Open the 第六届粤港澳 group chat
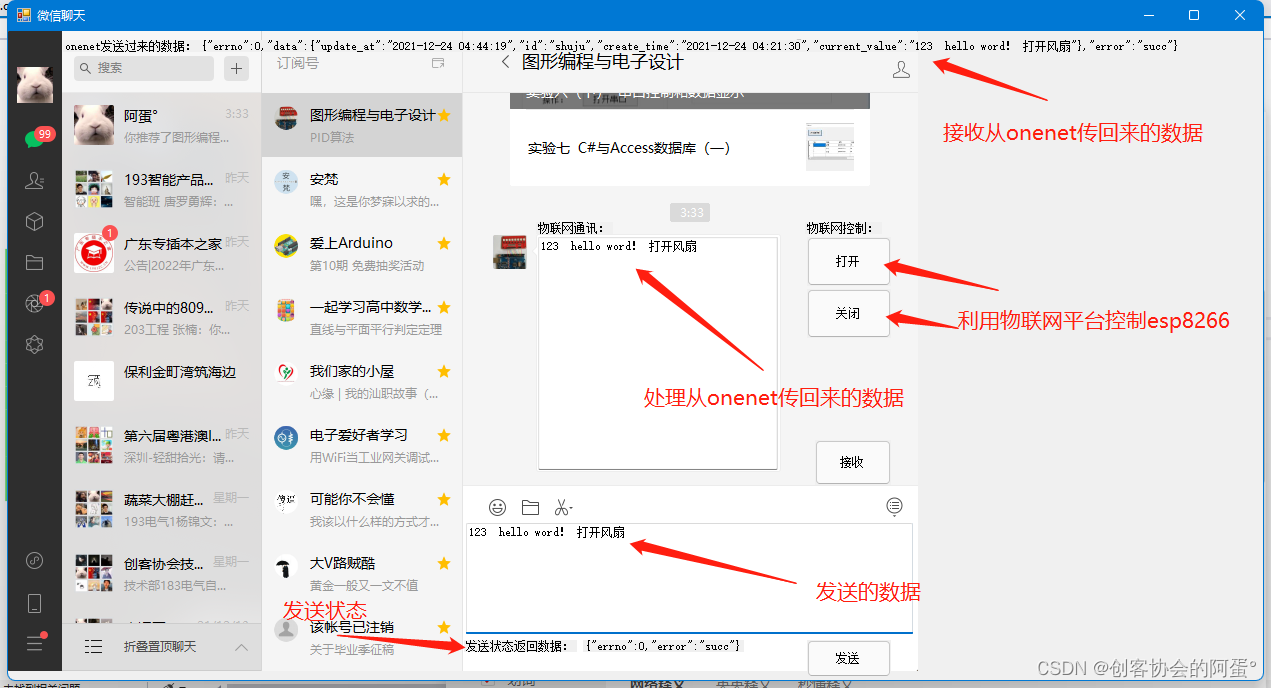Viewport: 1271px width, 688px height. (x=161, y=445)
